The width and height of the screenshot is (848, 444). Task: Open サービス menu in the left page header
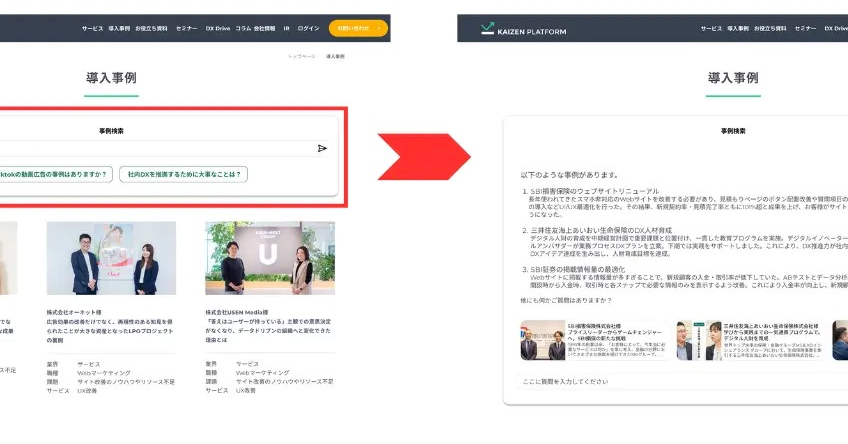point(92,29)
